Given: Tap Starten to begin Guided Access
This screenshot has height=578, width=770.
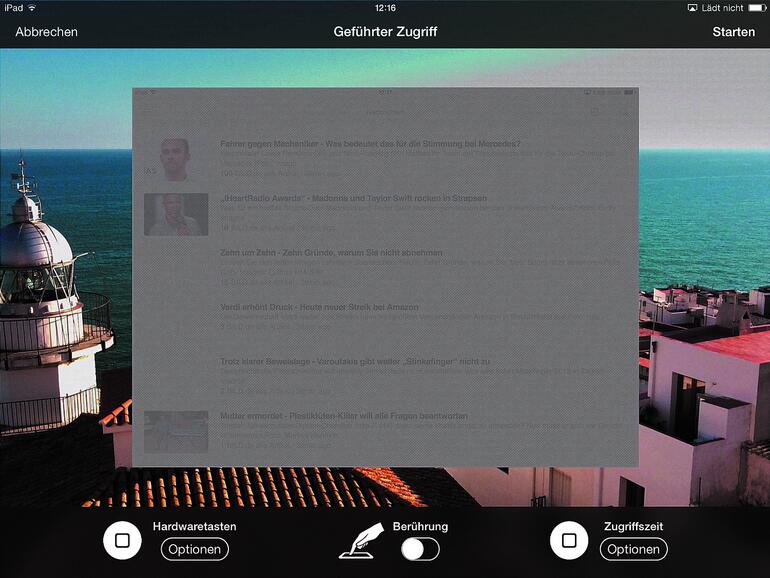Looking at the screenshot, I should pos(733,32).
